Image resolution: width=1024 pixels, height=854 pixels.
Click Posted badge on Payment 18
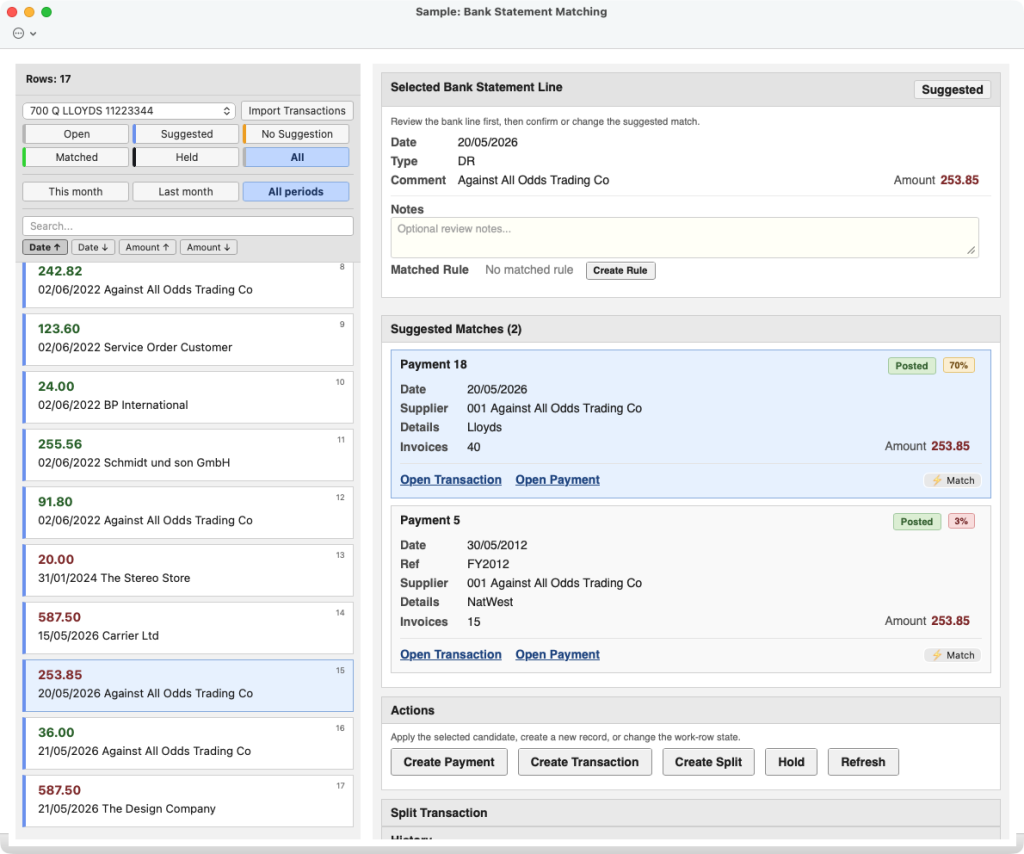(x=911, y=366)
